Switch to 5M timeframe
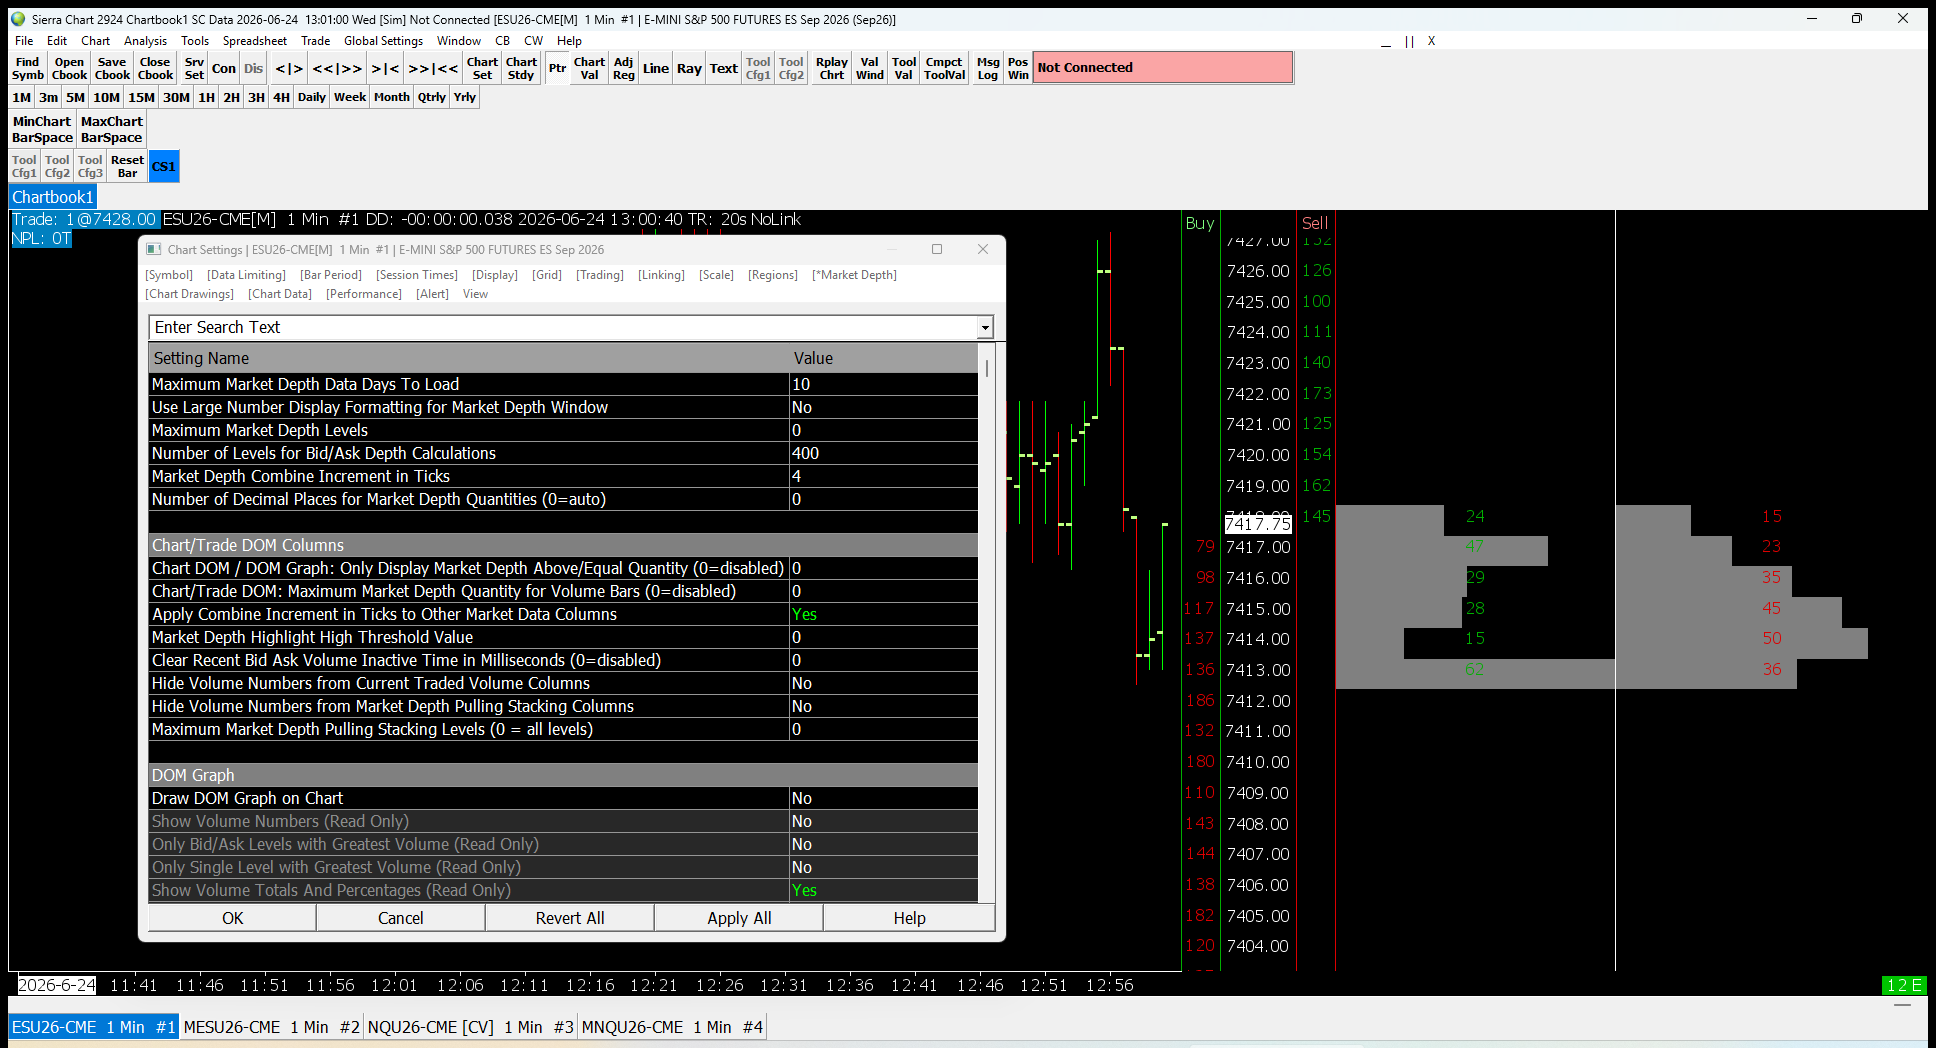 [75, 97]
